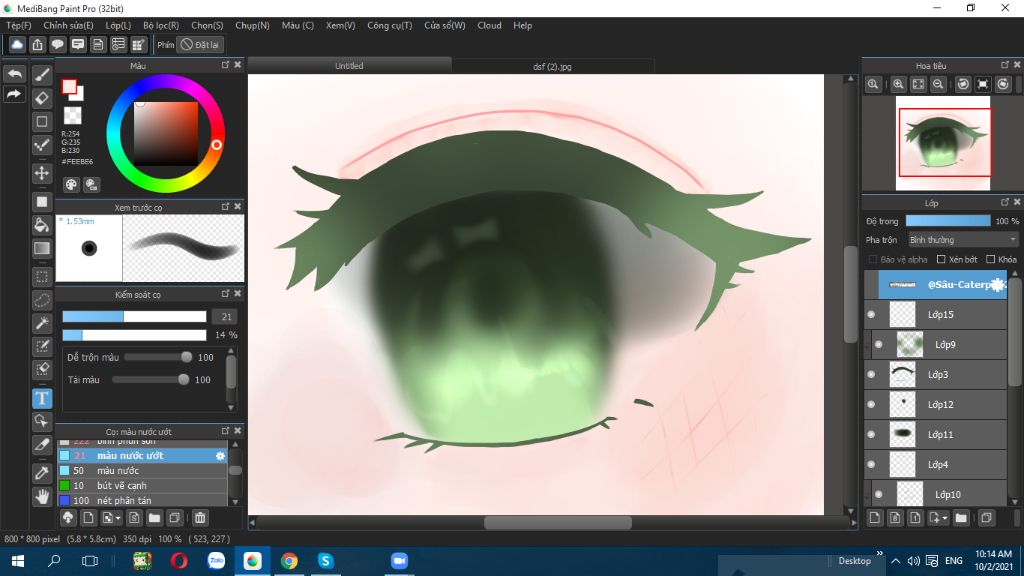
Task: Select the Eyedropper tool
Action: pyautogui.click(x=42, y=473)
